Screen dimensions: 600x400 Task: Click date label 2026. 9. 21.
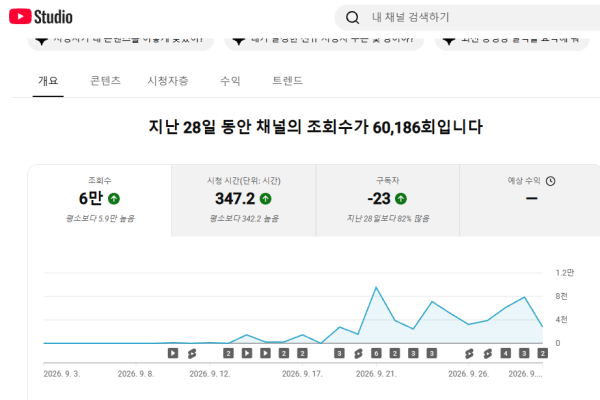pyautogui.click(x=376, y=374)
